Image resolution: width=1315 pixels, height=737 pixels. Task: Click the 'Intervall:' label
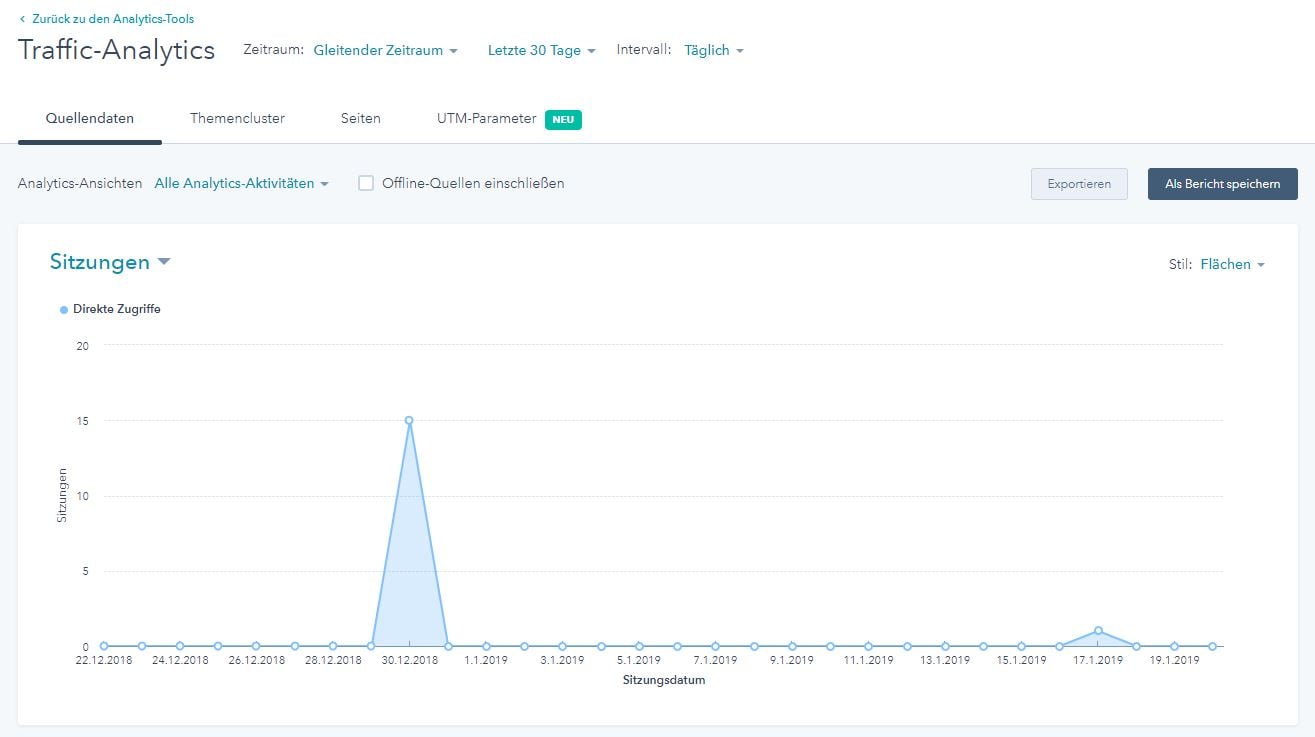point(644,49)
